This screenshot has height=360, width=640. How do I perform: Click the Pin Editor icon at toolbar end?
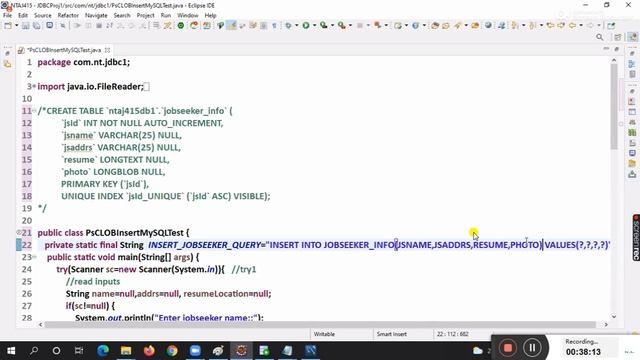[611, 26]
